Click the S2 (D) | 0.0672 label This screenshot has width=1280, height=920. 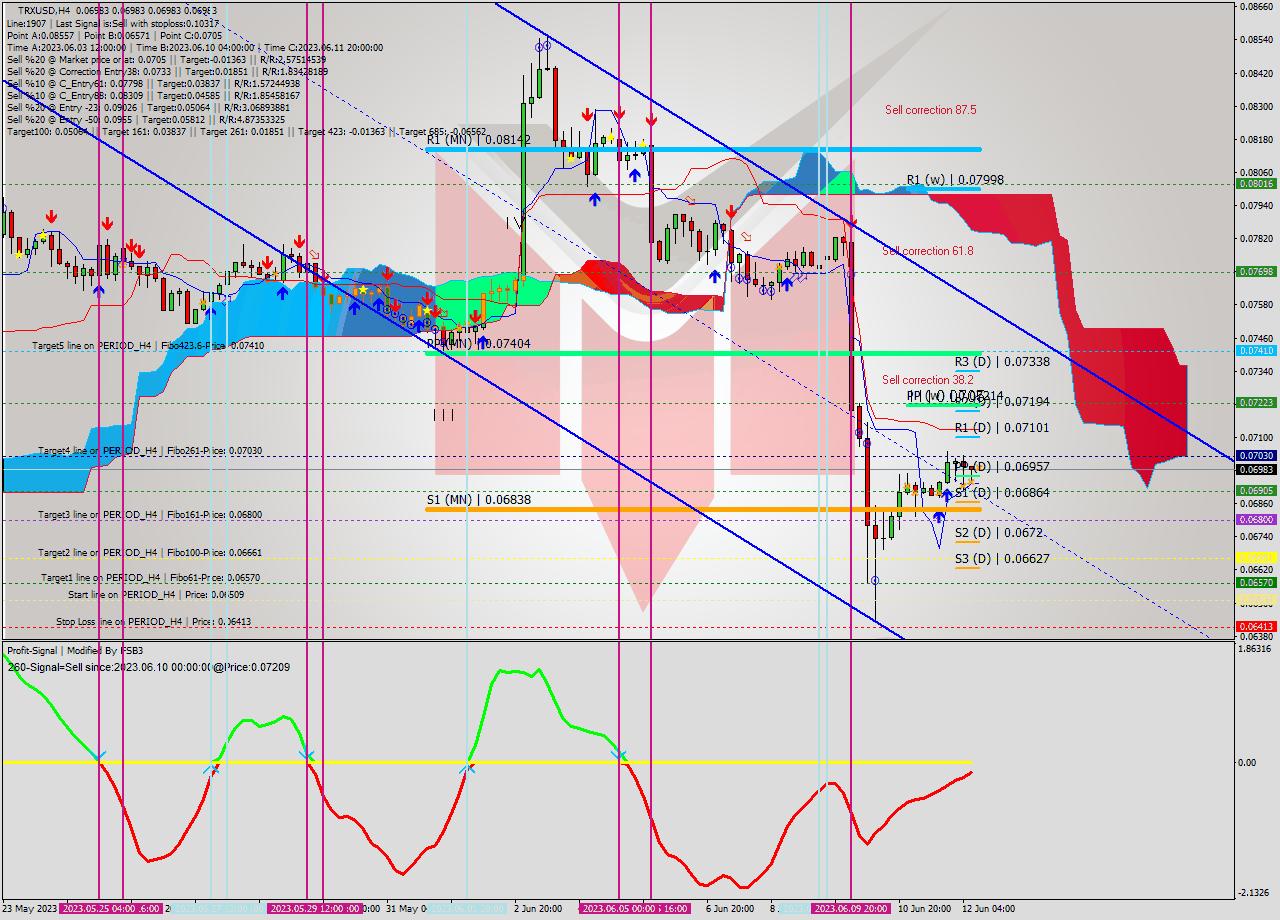pos(999,534)
